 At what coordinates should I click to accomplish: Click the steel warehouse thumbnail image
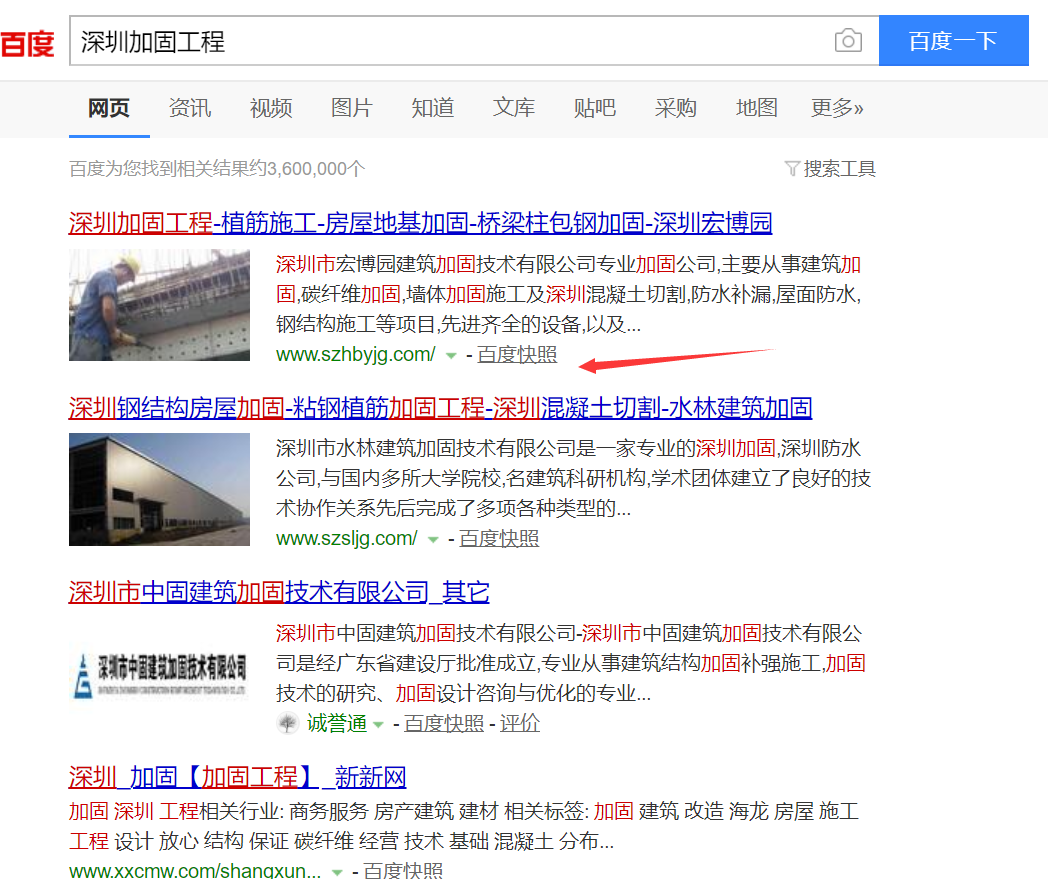point(159,489)
